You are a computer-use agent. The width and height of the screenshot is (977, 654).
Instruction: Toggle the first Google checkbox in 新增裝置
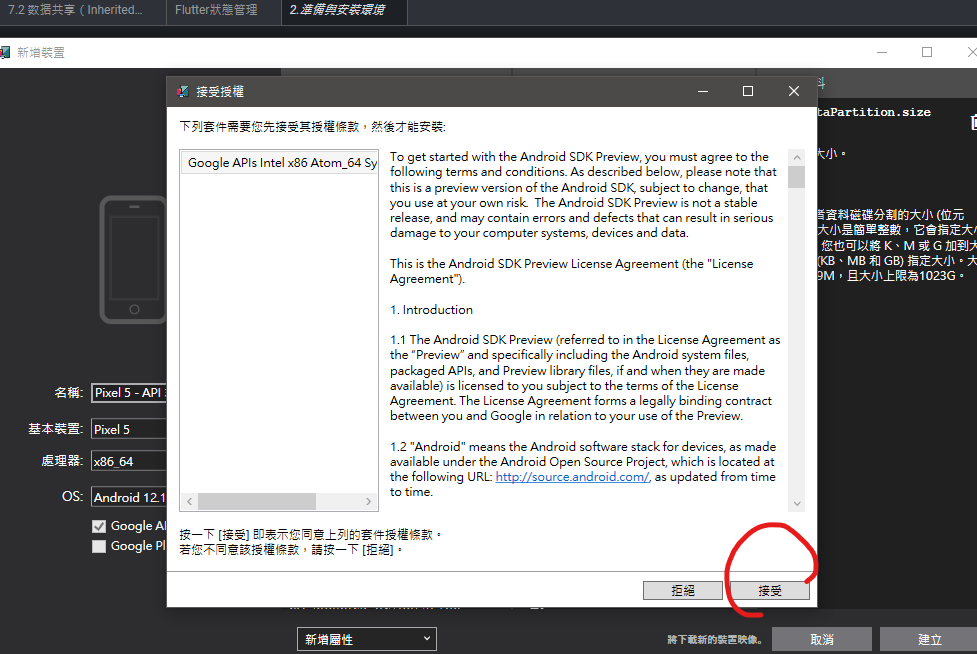tap(98, 526)
